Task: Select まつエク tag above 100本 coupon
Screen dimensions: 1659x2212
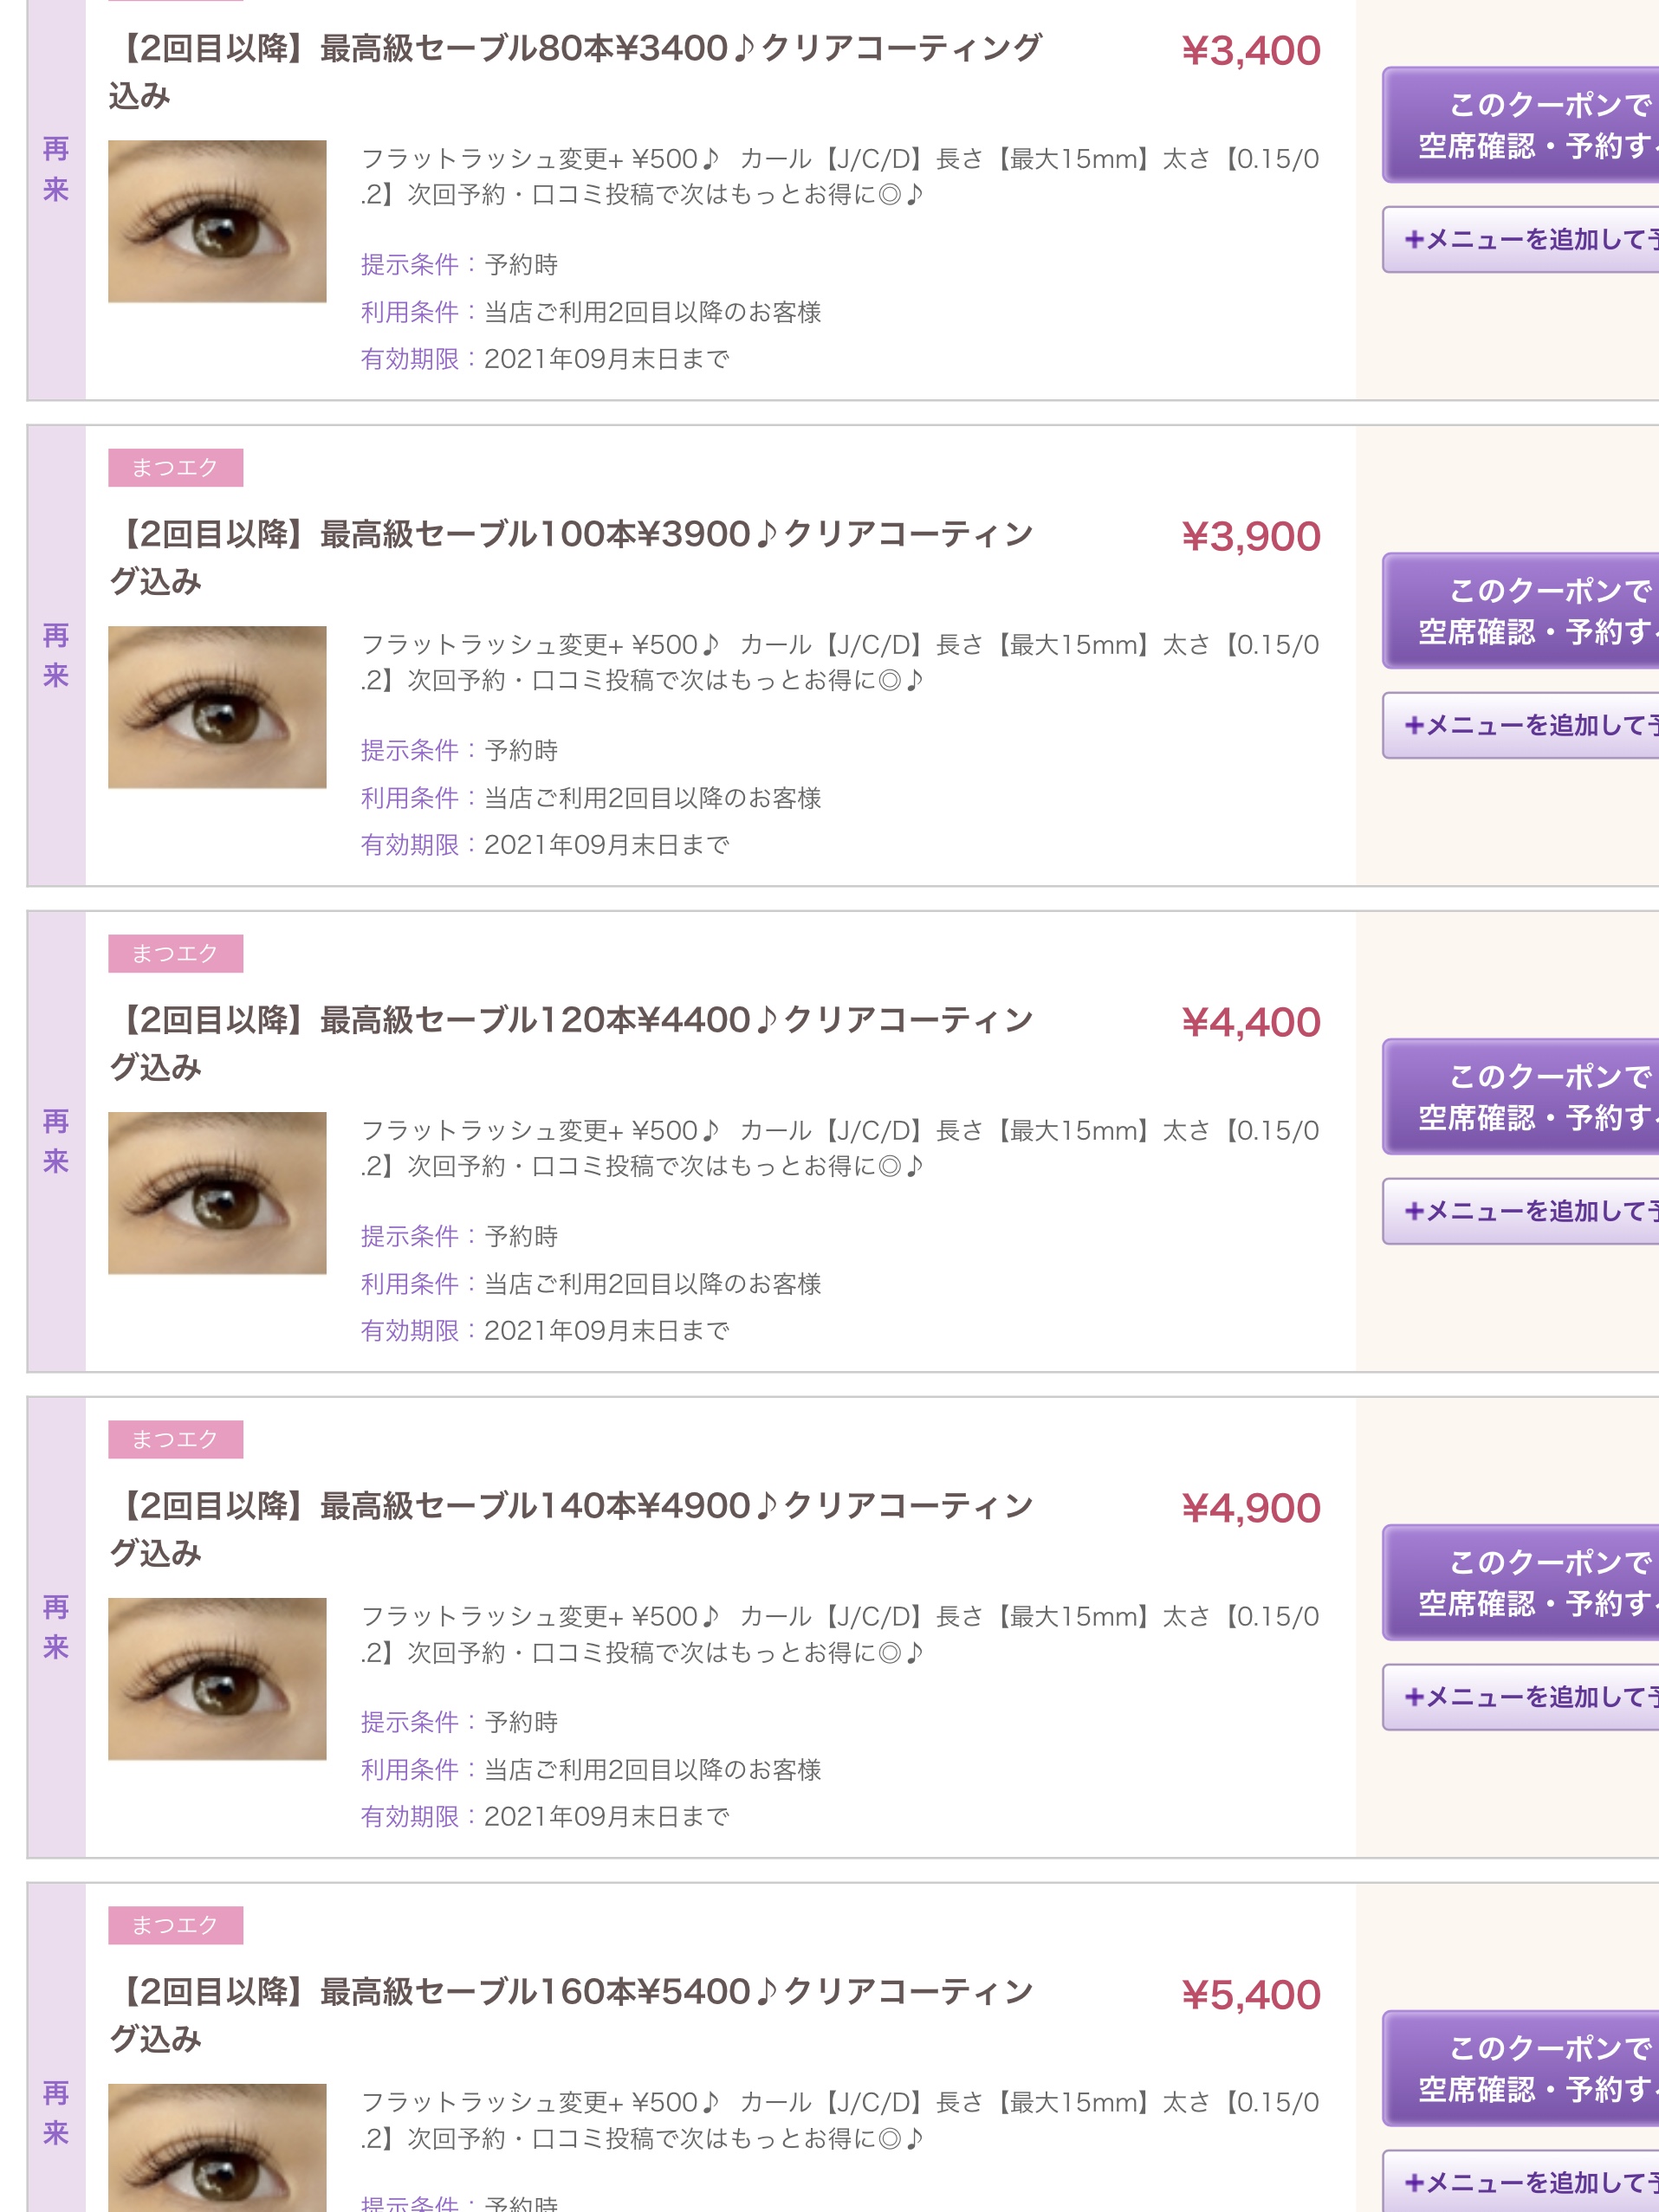Action: click(175, 468)
